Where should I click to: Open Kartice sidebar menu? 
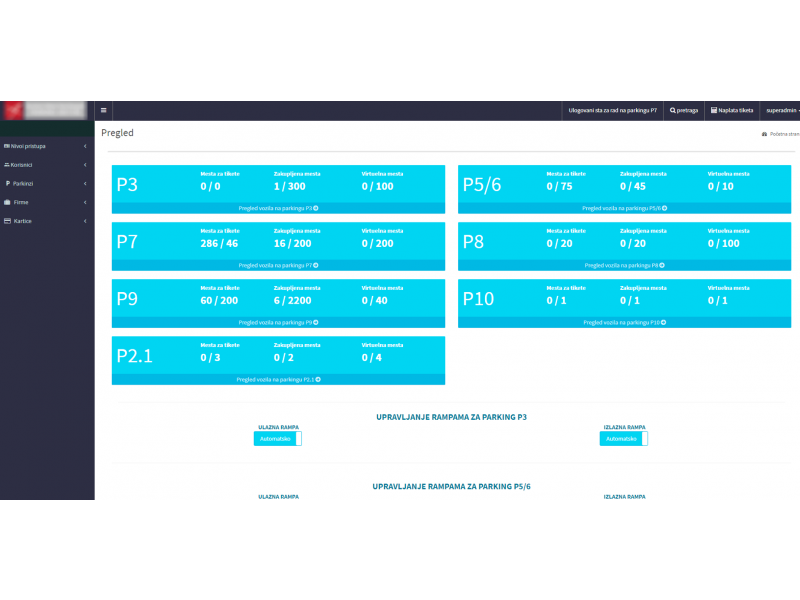(x=47, y=221)
